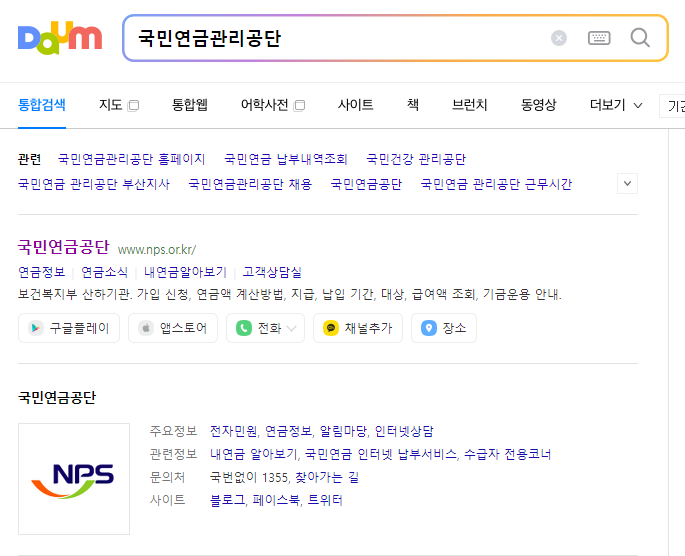The width and height of the screenshot is (685, 556).
Task: Open related search 국민연금 관리공단 근무시간
Action: 496,184
